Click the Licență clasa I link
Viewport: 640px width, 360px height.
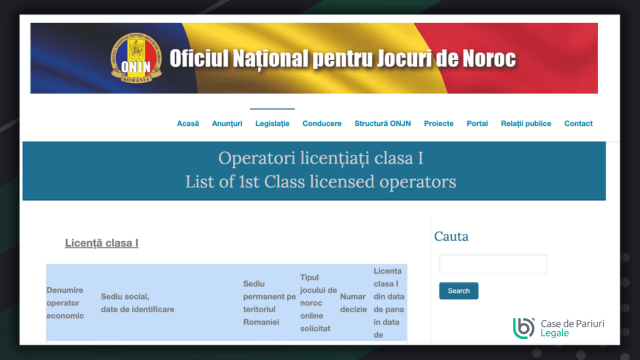(x=102, y=243)
